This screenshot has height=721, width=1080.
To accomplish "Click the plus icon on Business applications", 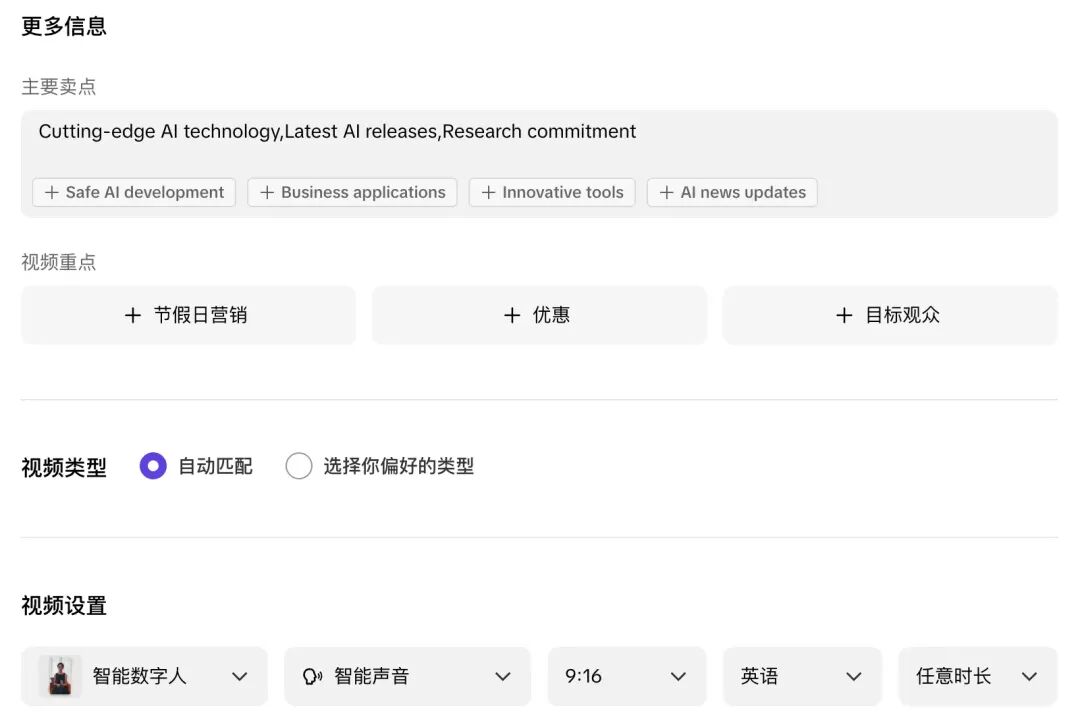I will click(267, 193).
